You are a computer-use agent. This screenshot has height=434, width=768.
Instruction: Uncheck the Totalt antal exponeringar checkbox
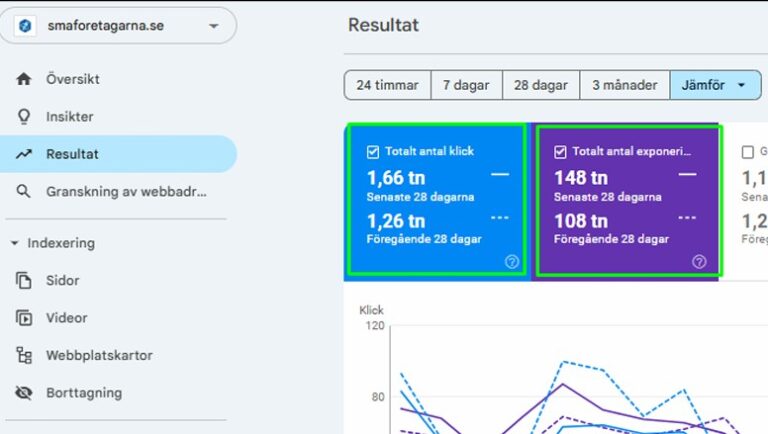pyautogui.click(x=560, y=152)
